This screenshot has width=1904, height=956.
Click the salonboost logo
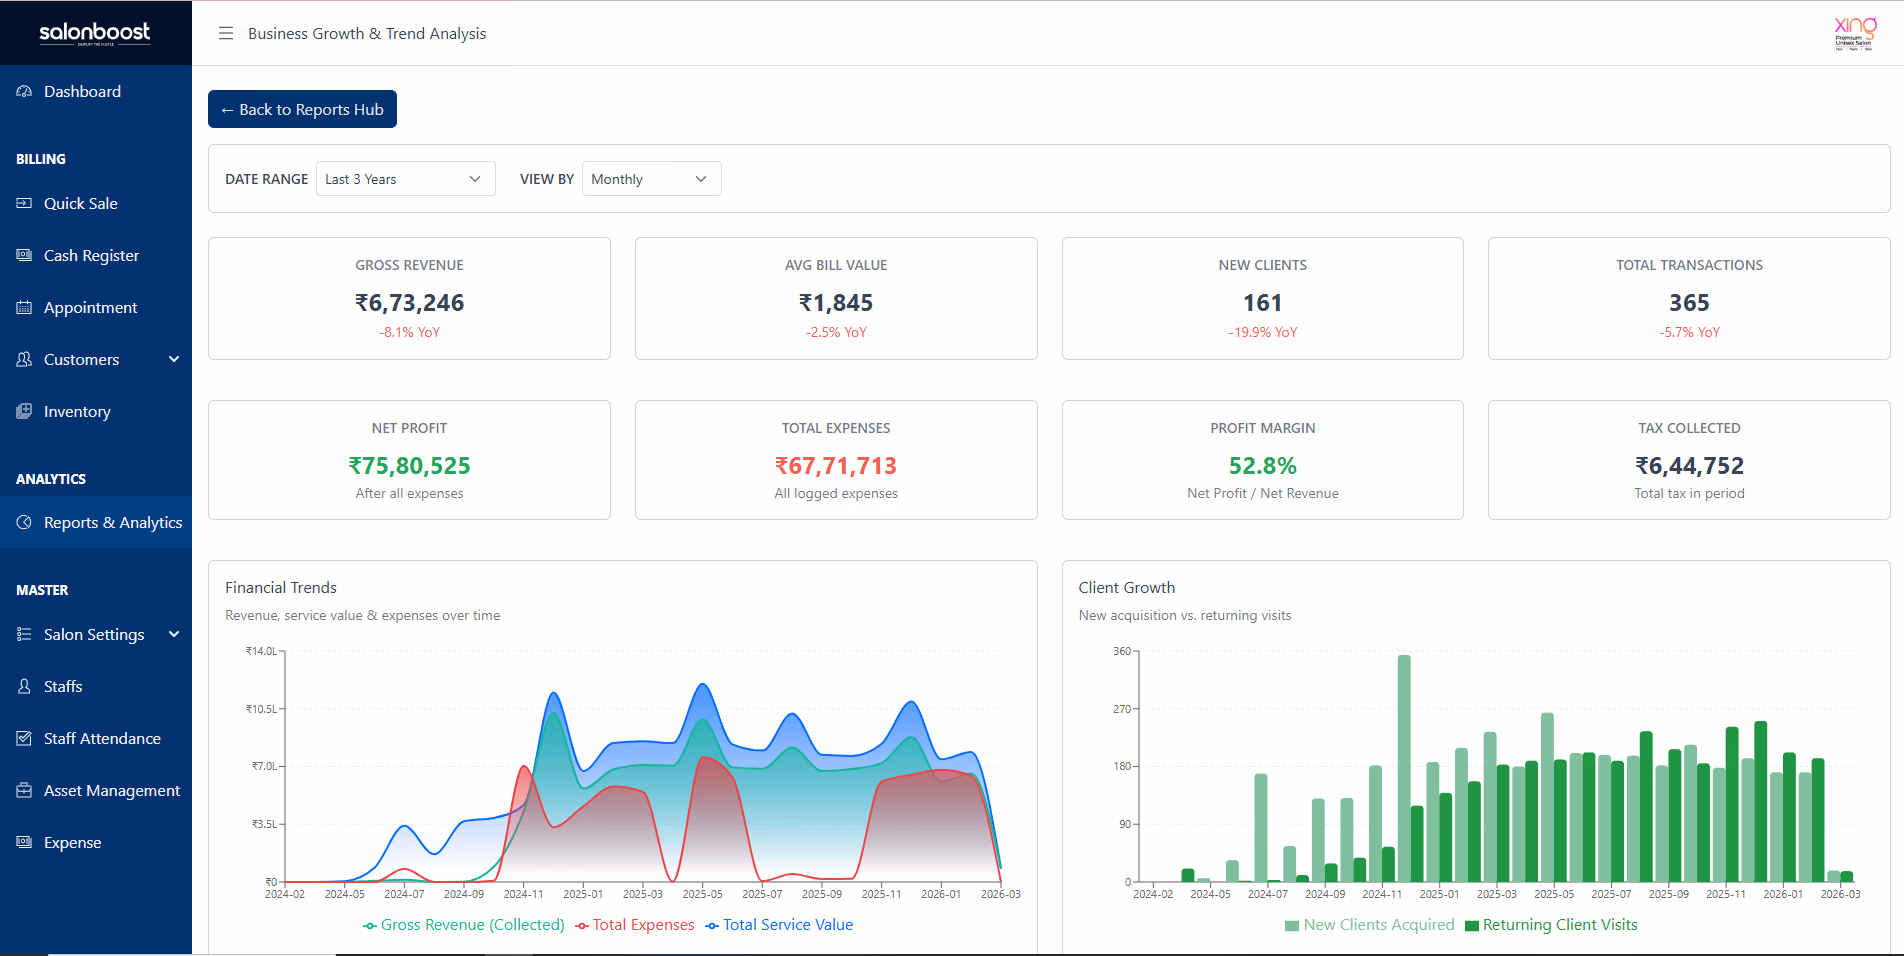point(95,33)
